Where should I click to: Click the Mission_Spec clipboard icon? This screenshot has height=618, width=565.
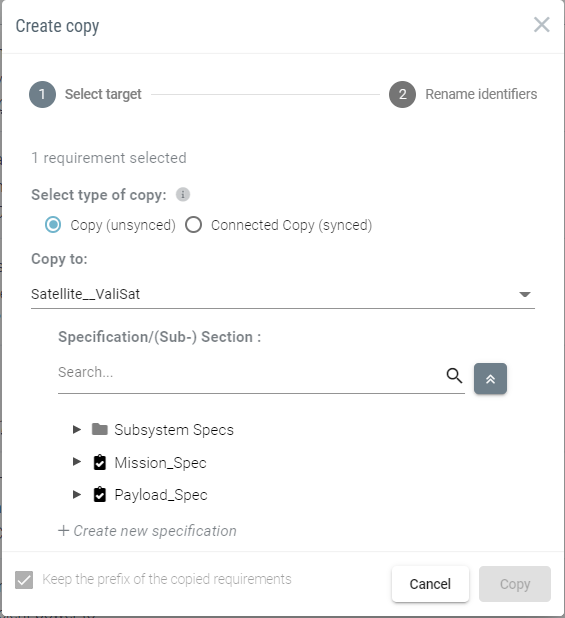point(100,462)
